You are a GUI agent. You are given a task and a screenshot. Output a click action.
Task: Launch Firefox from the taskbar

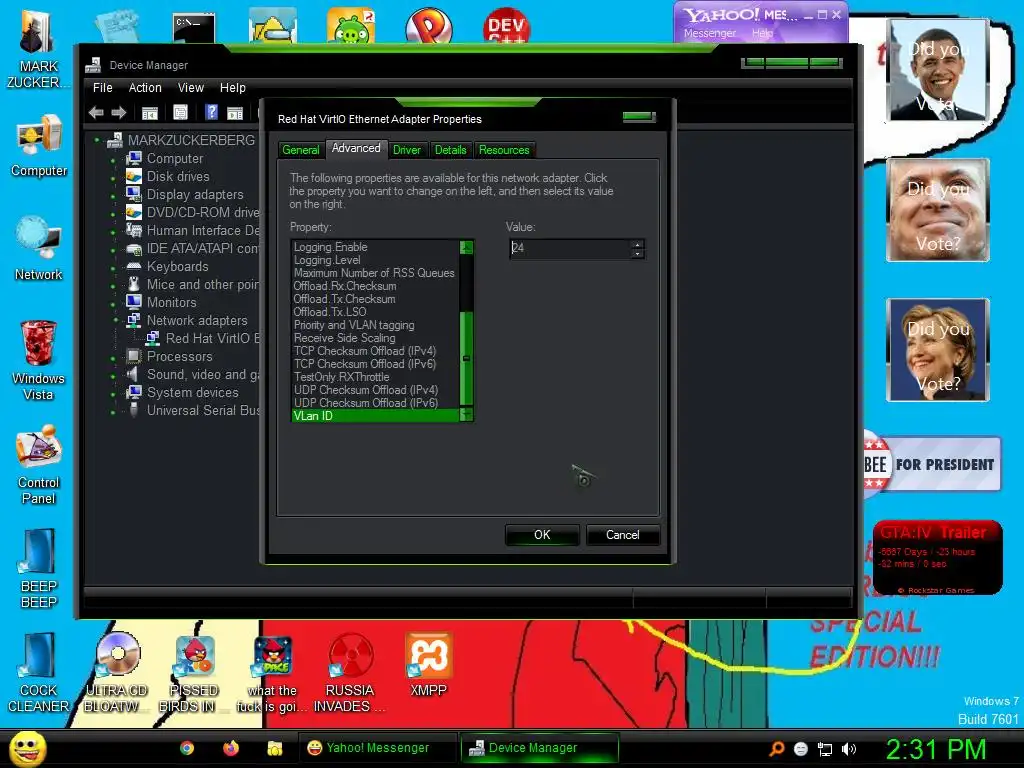231,748
